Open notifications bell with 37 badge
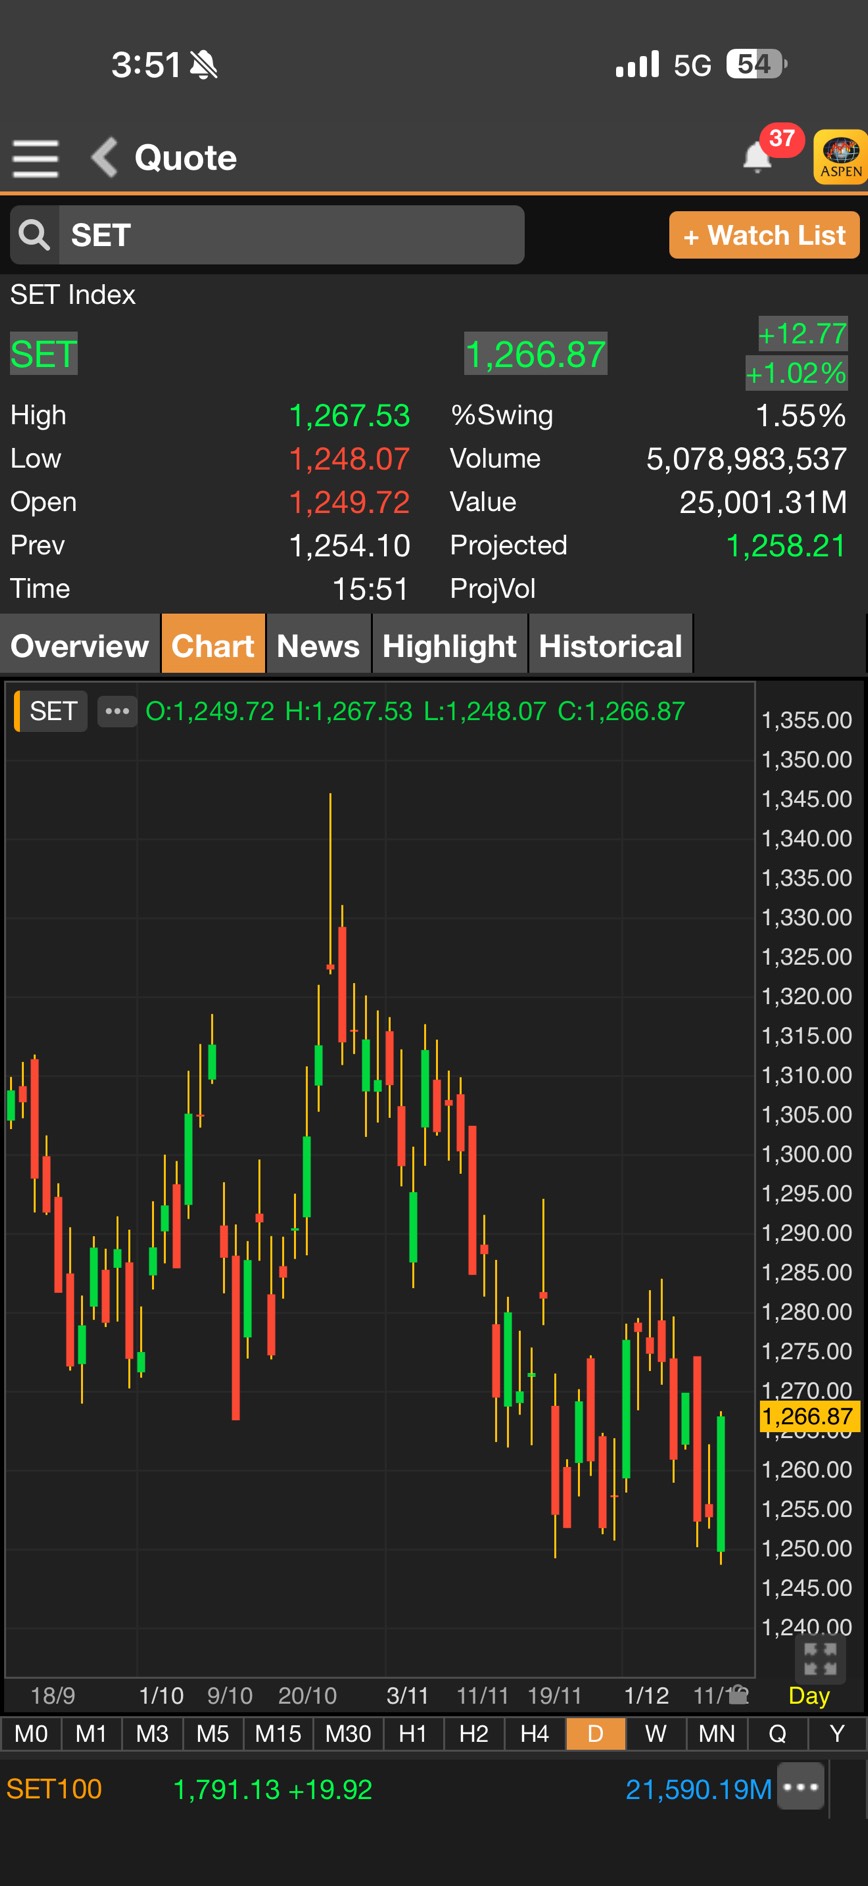 (758, 157)
